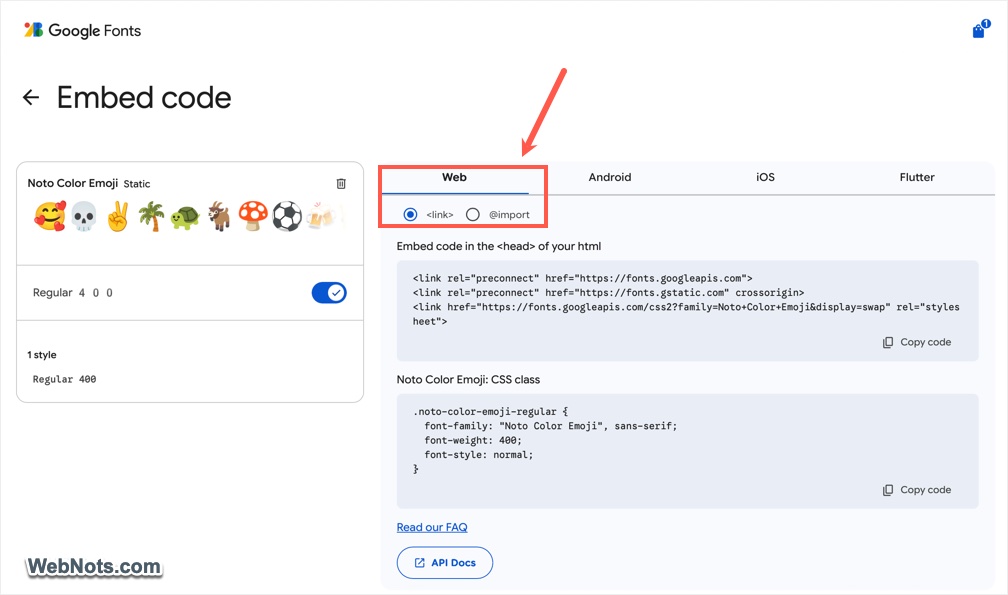Click the turtle emoji preview
The height and width of the screenshot is (595, 1008).
pos(185,218)
